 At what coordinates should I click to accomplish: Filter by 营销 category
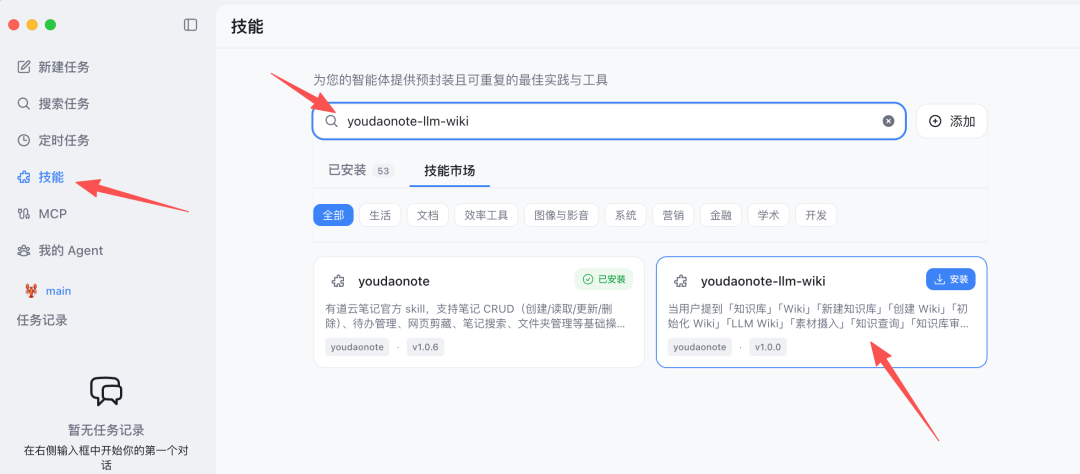pyautogui.click(x=673, y=215)
